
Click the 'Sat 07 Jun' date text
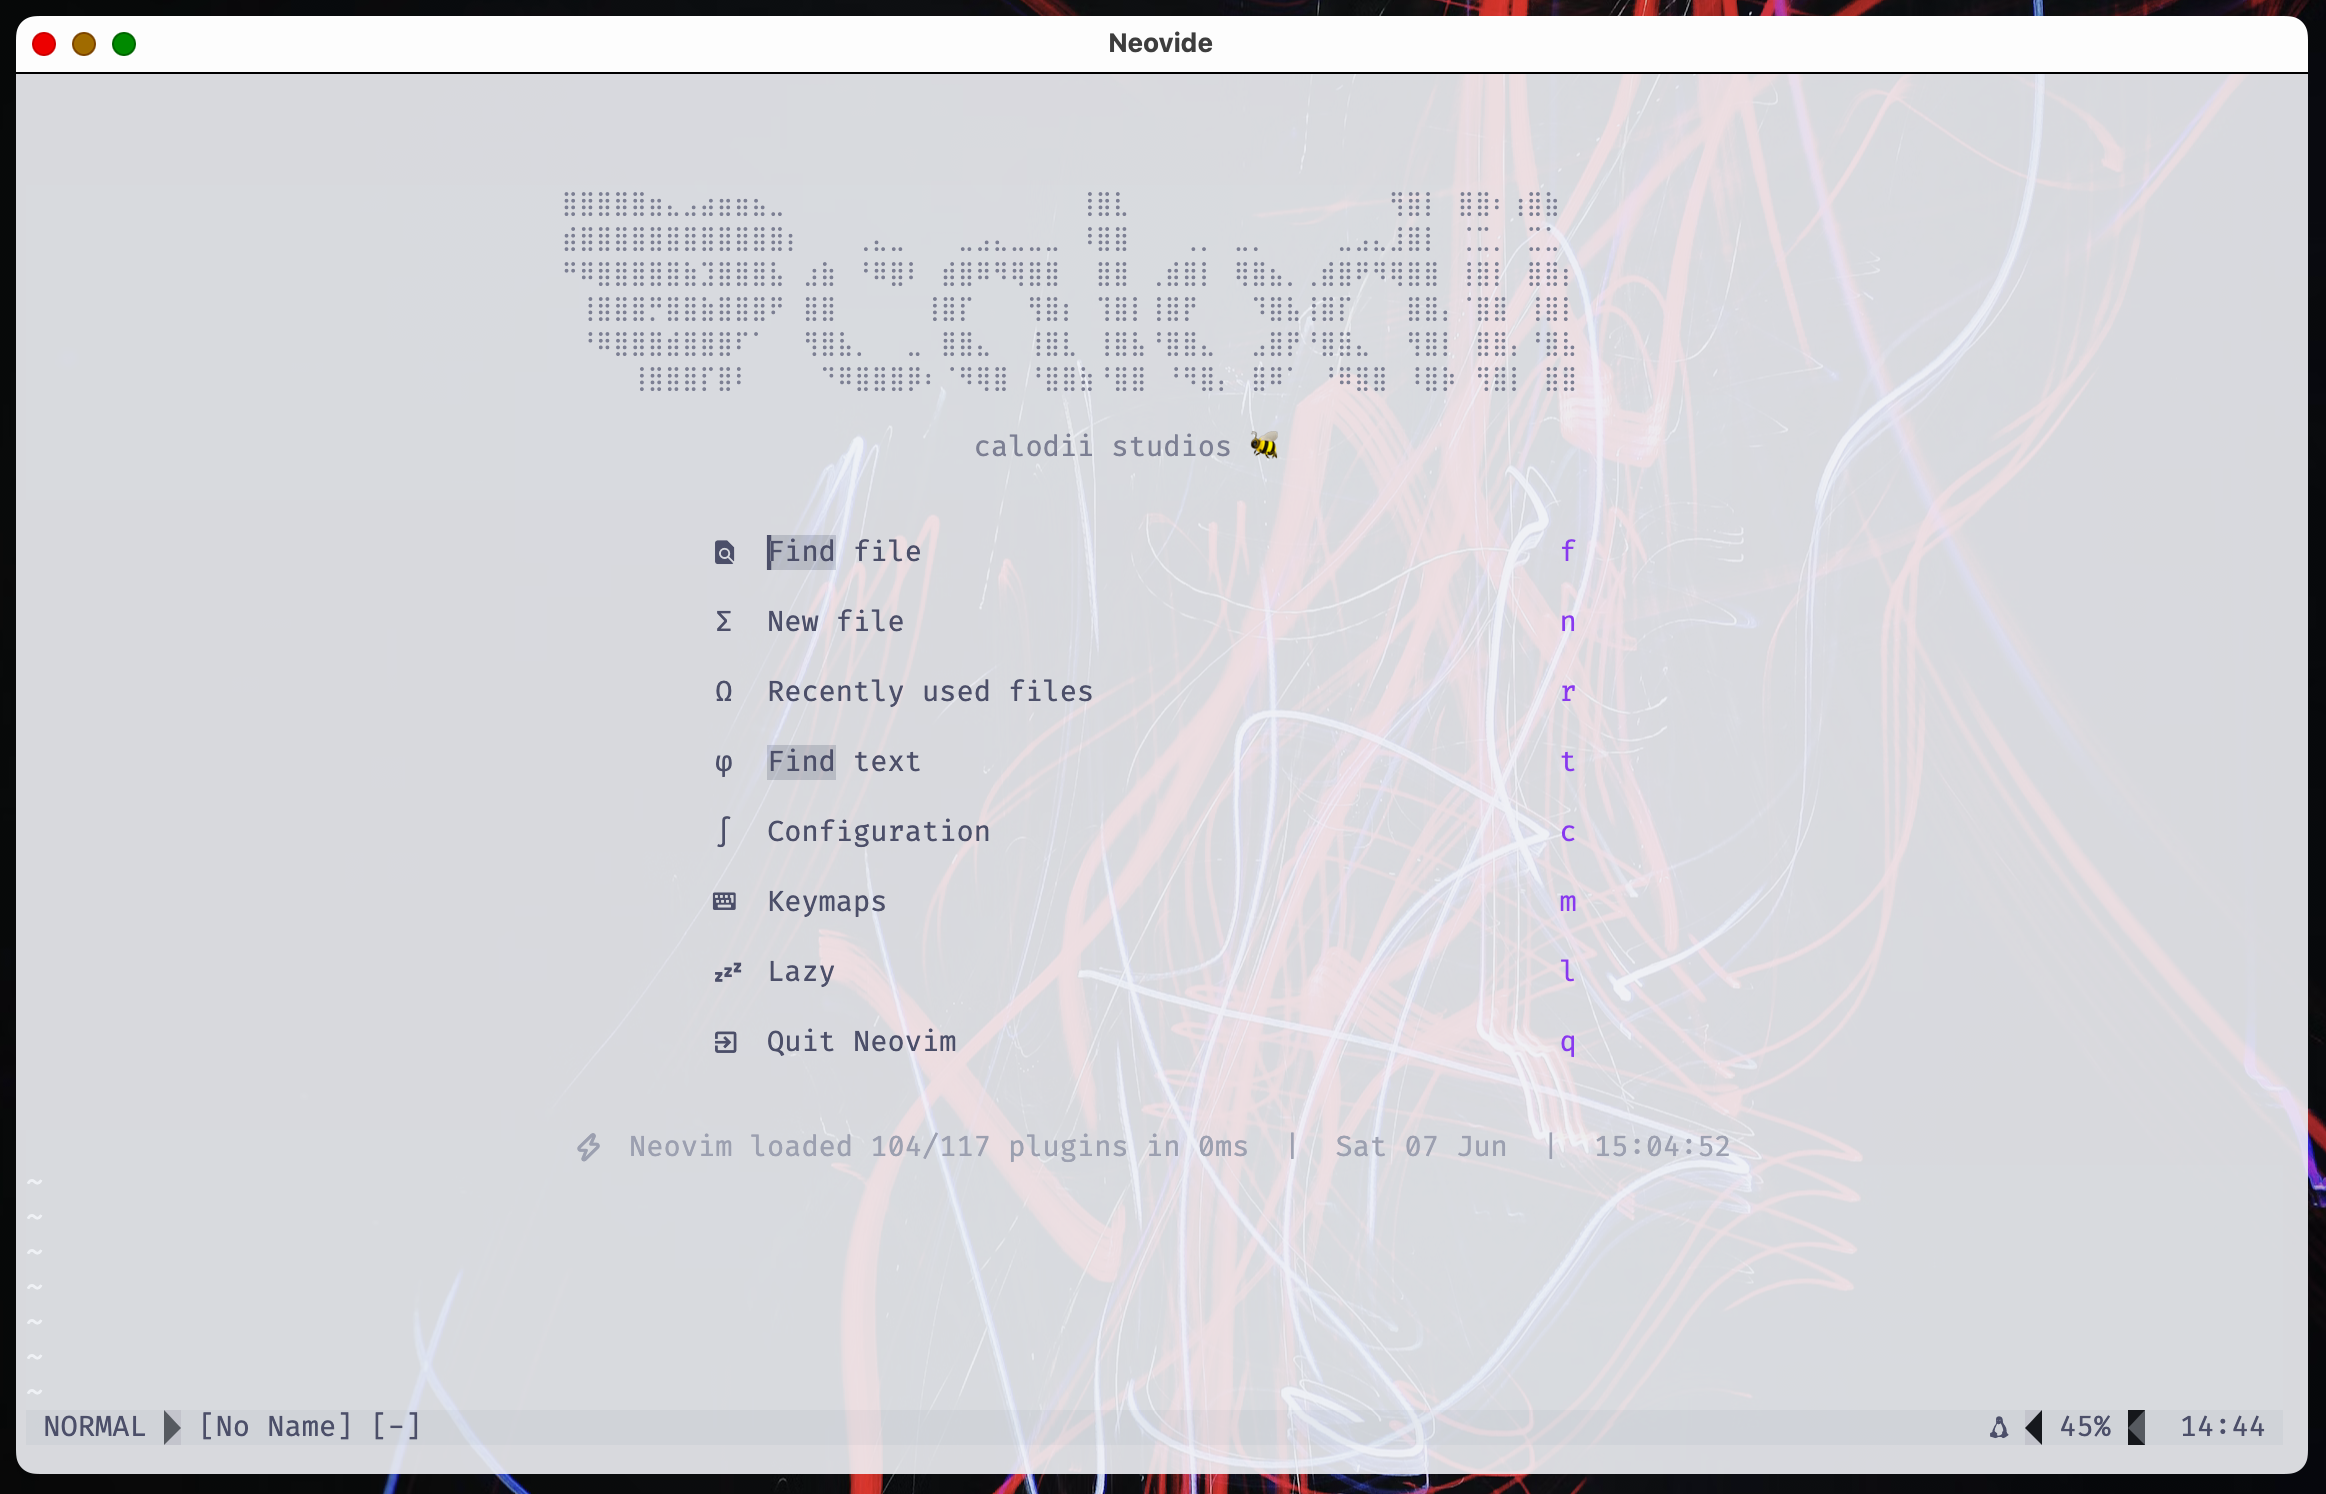point(1421,1147)
